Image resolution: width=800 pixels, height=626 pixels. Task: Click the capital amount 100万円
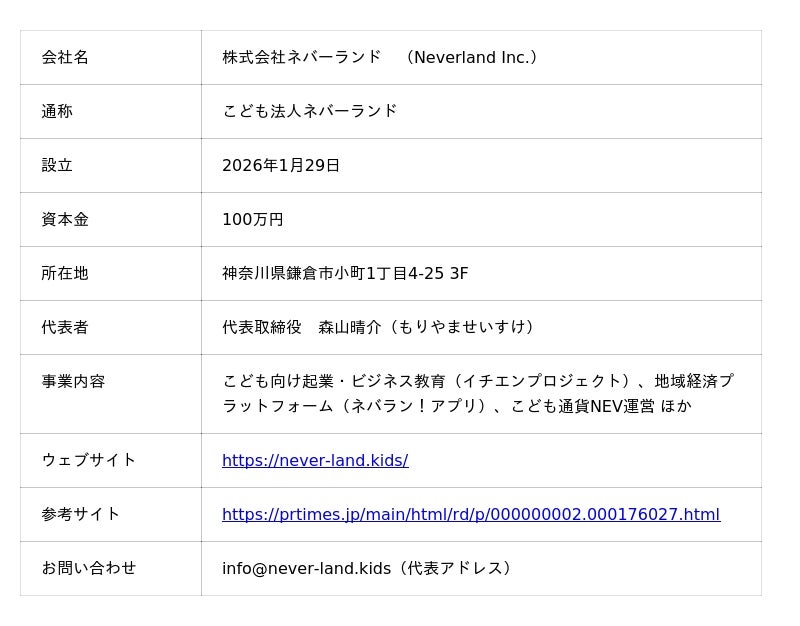click(x=253, y=219)
